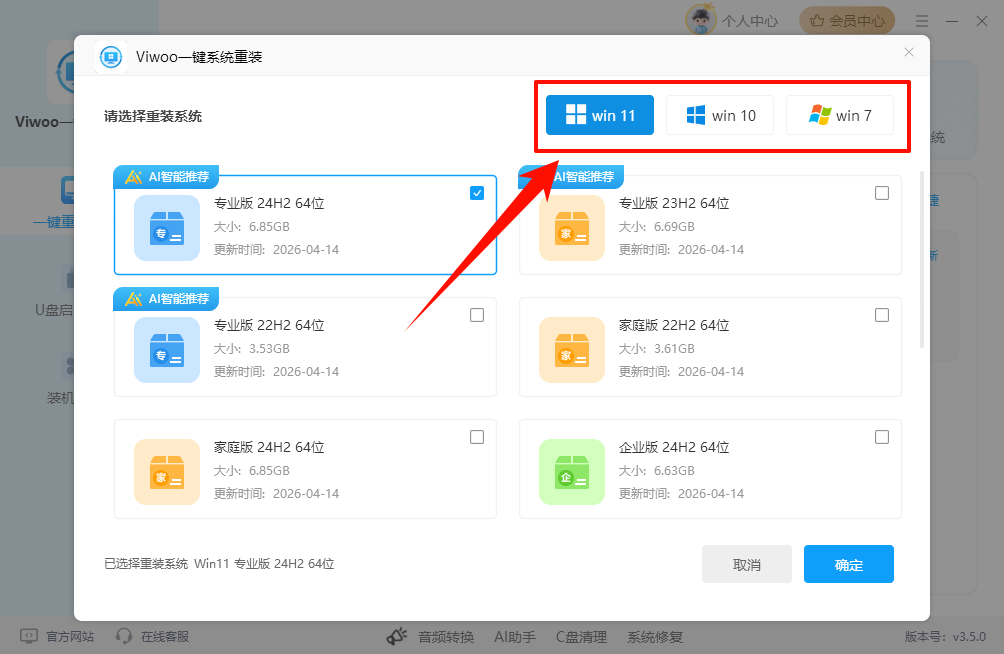1004x654 pixels.
Task: Click the 大小: 3.53GB text
Action: tap(252, 348)
